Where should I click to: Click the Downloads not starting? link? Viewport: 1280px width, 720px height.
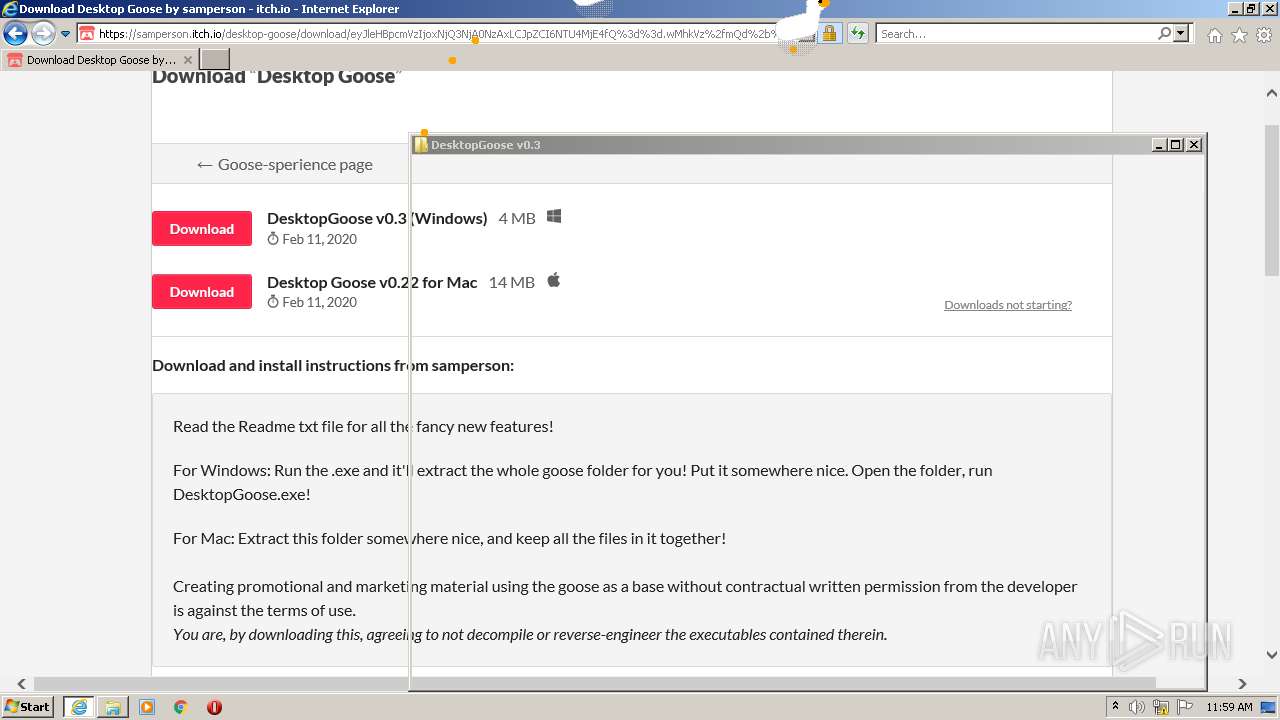tap(1008, 305)
